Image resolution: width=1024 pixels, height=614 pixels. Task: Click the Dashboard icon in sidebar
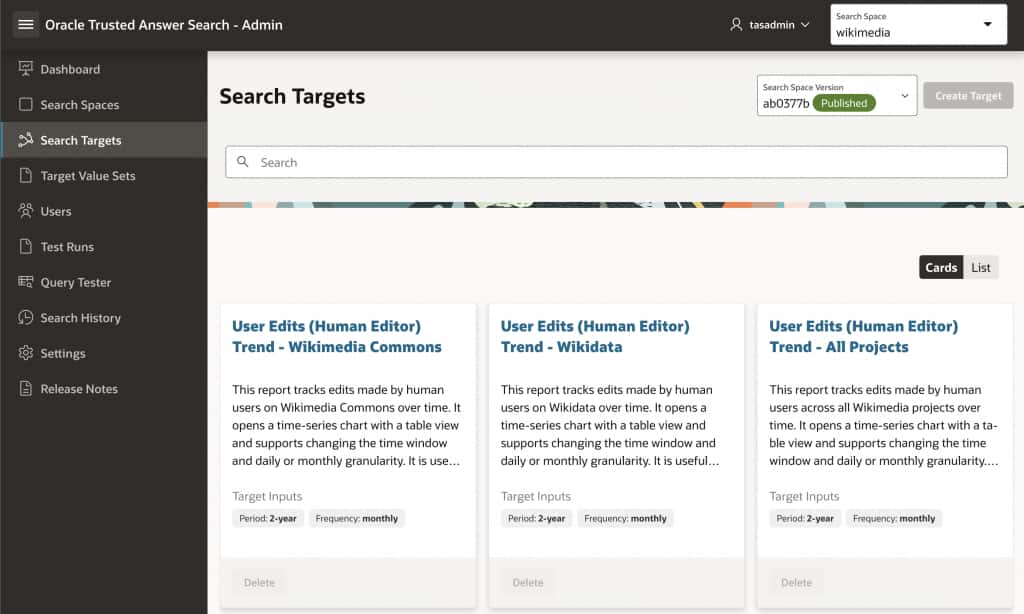pyautogui.click(x=25, y=69)
